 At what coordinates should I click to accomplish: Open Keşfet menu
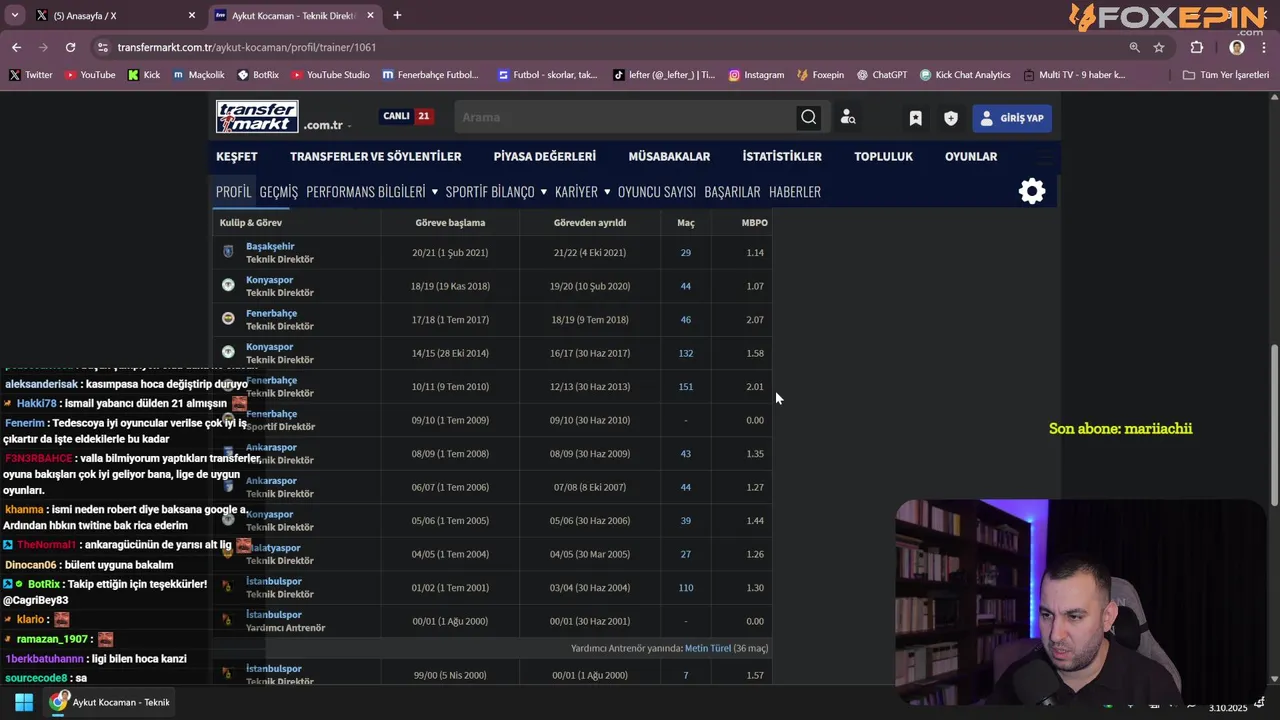coord(237,156)
